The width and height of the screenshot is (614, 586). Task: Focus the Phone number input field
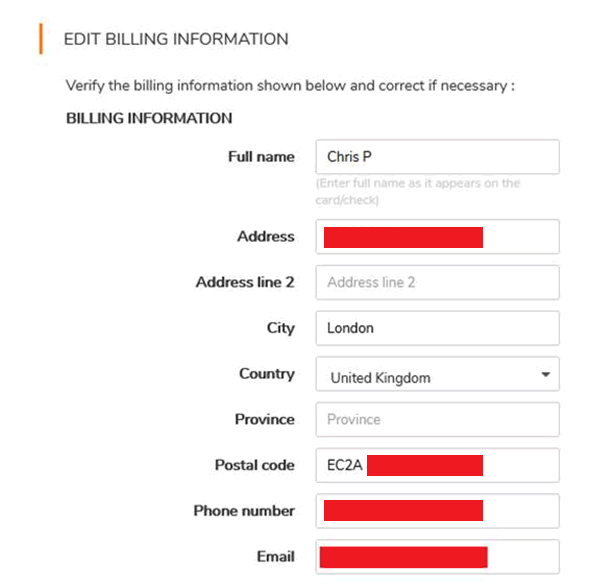tap(437, 511)
